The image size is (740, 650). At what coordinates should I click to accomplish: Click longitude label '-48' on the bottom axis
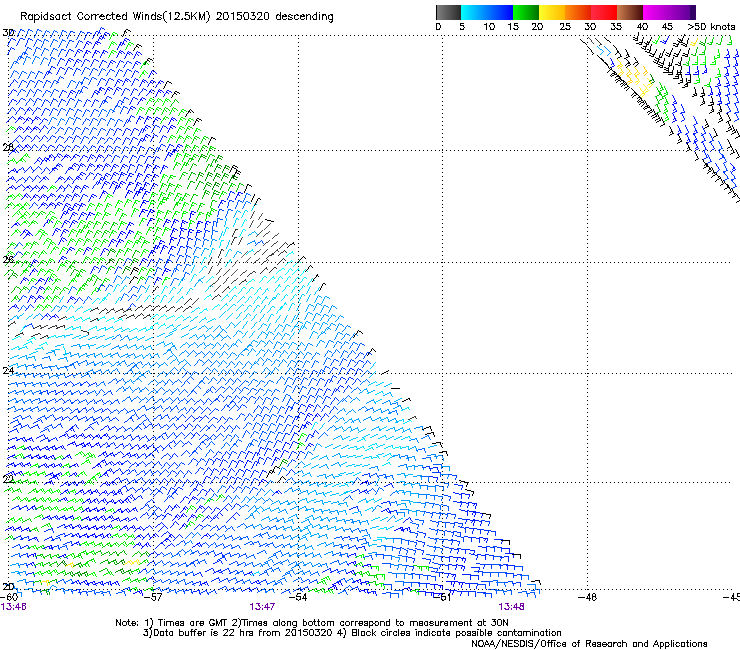click(x=588, y=597)
